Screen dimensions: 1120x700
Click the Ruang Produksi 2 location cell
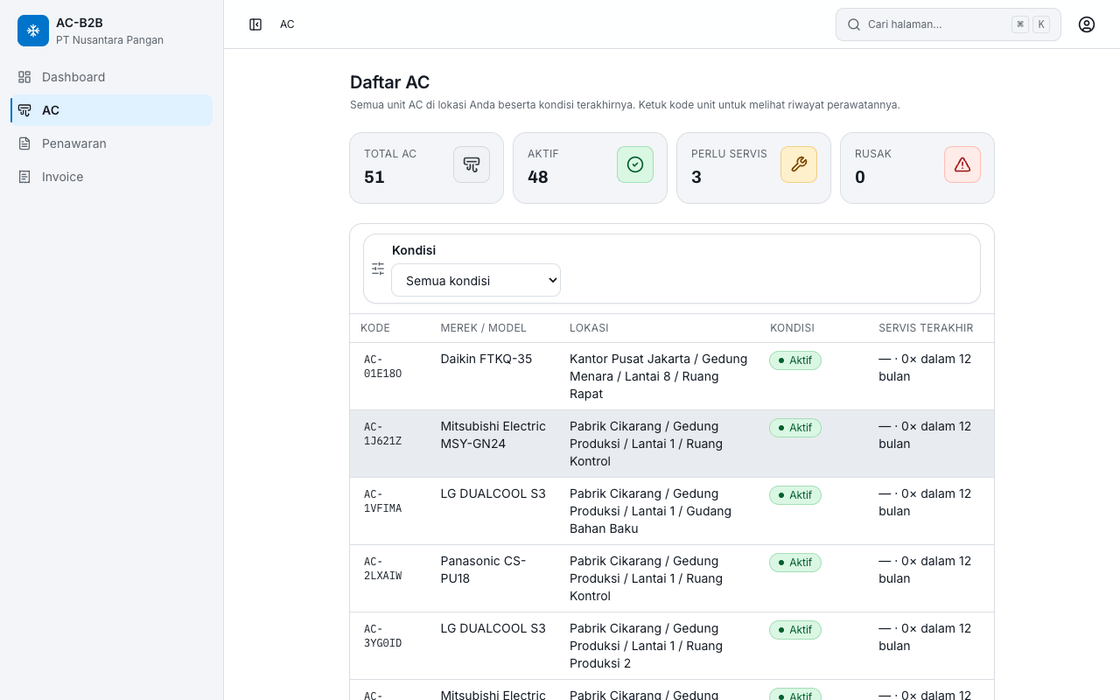(x=646, y=646)
